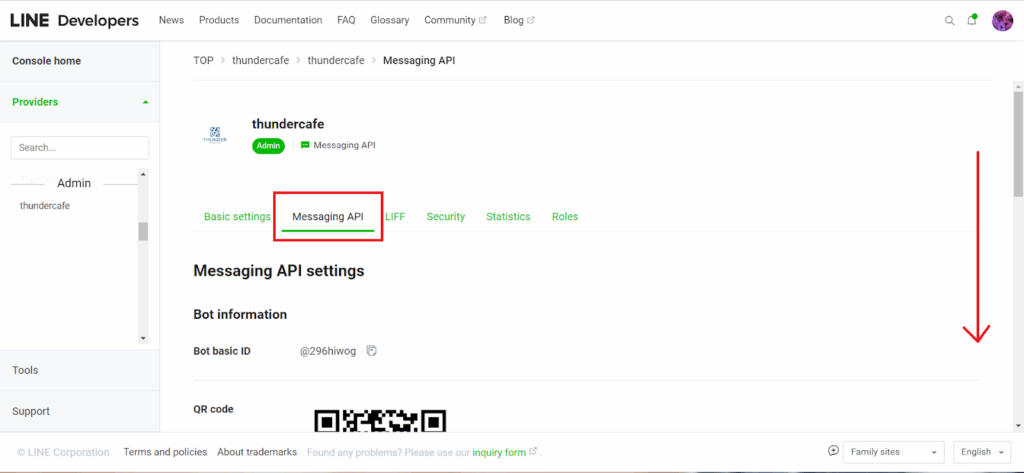Switch to the LIFF tab
The image size is (1024, 473).
[x=395, y=217]
